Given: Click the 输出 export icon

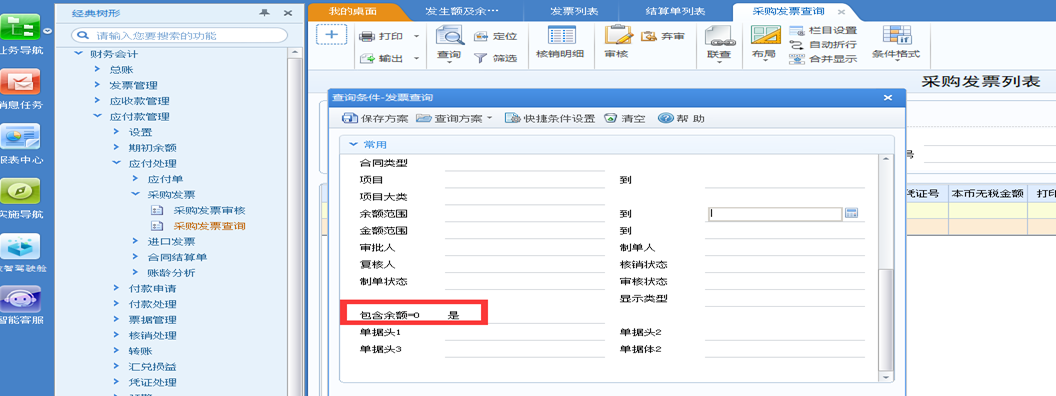Looking at the screenshot, I should tap(367, 59).
